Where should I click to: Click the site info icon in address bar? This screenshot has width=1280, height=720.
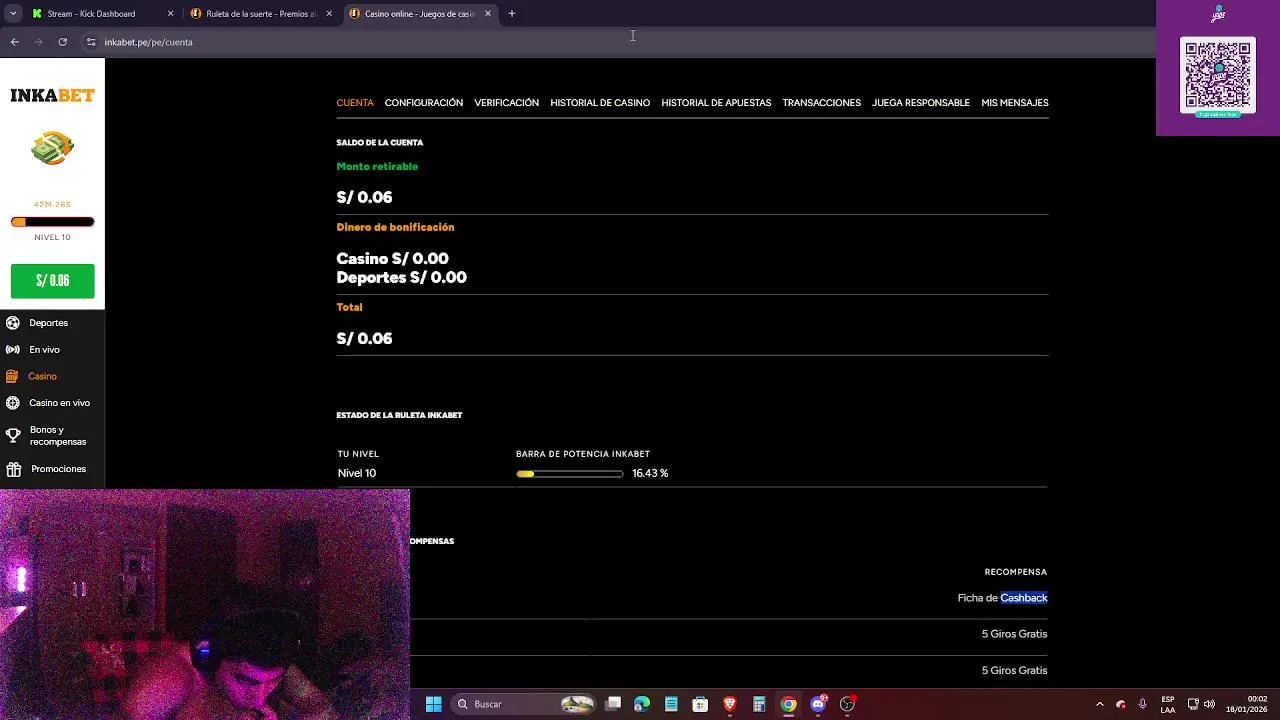click(91, 42)
